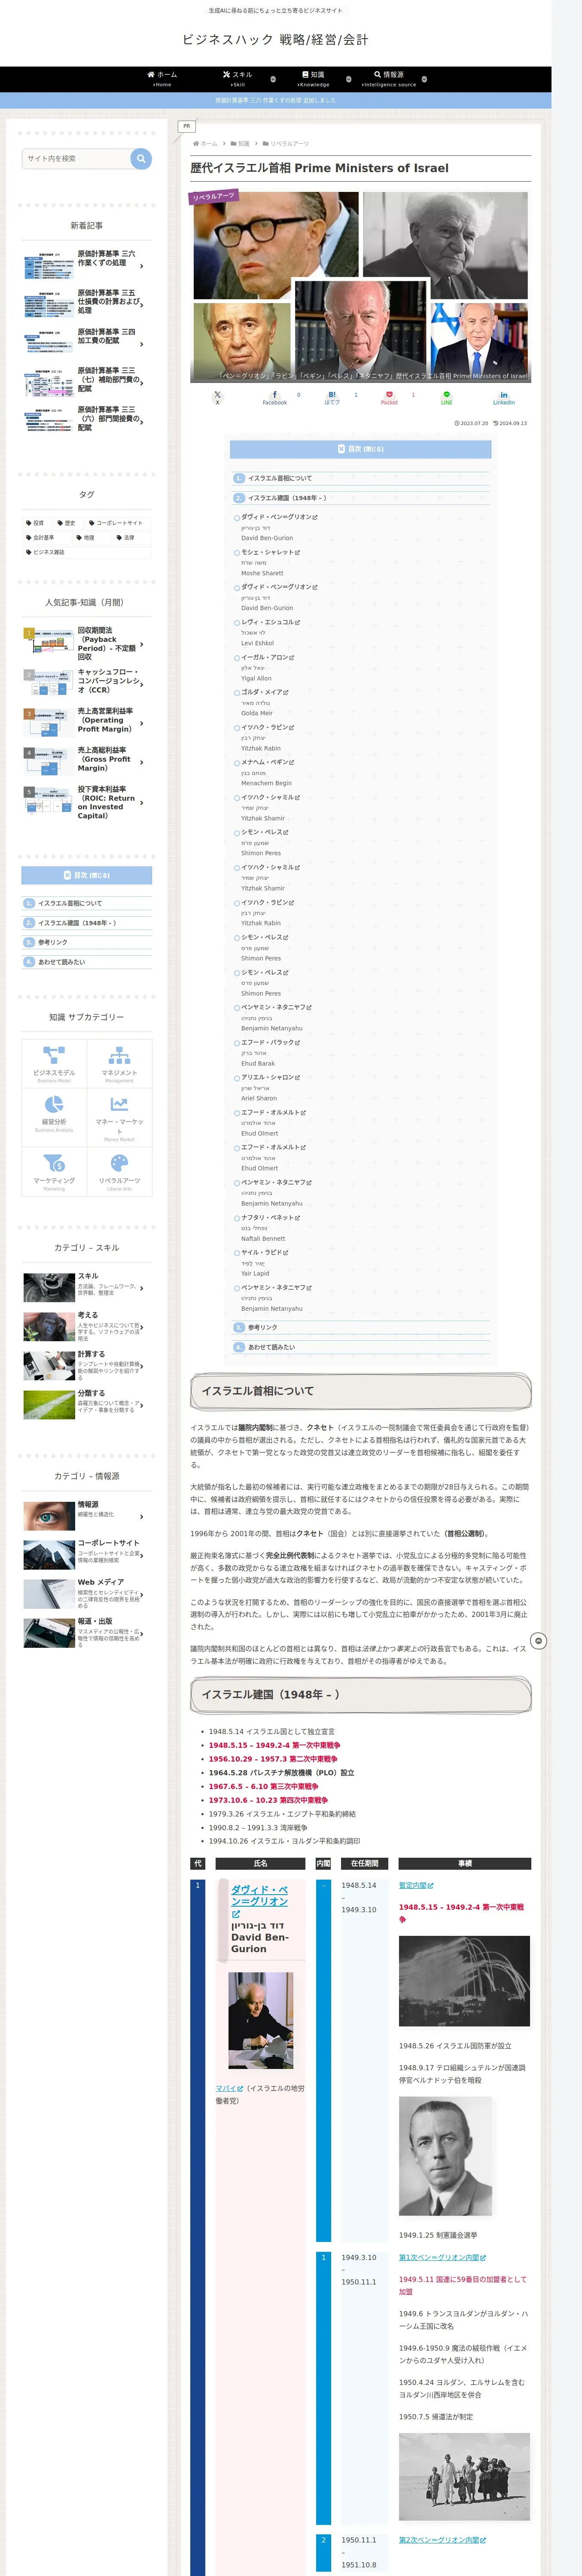Viewport: 582px width, 2576px height.
Task: Click the site title ビジネスハック 戦略/経営/会計
Action: click(x=275, y=40)
